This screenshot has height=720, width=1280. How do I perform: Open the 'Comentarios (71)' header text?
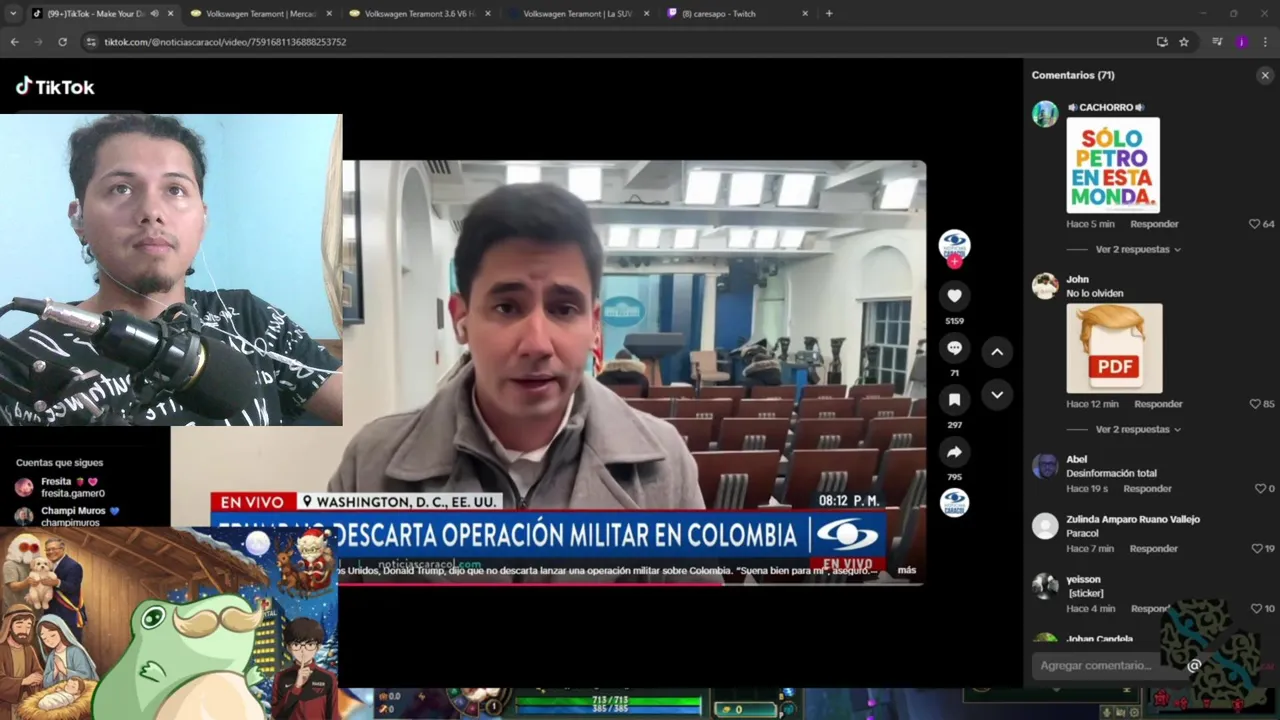click(x=1073, y=75)
